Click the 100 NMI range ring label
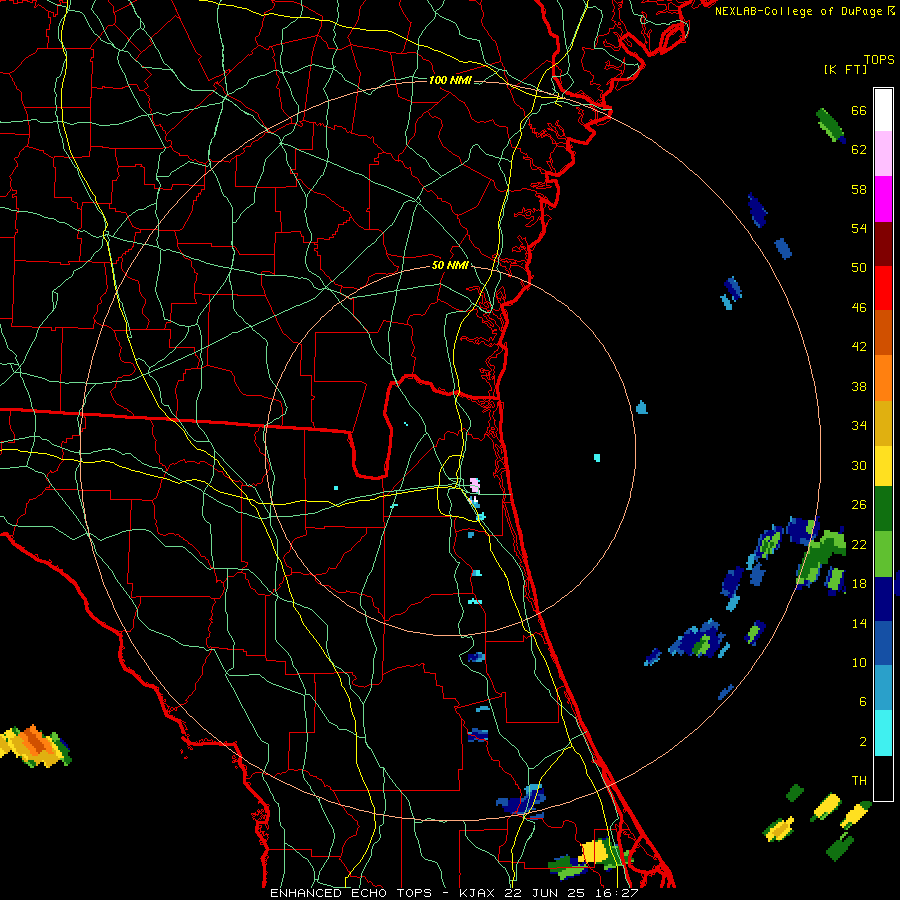Image resolution: width=900 pixels, height=900 pixels. point(450,80)
